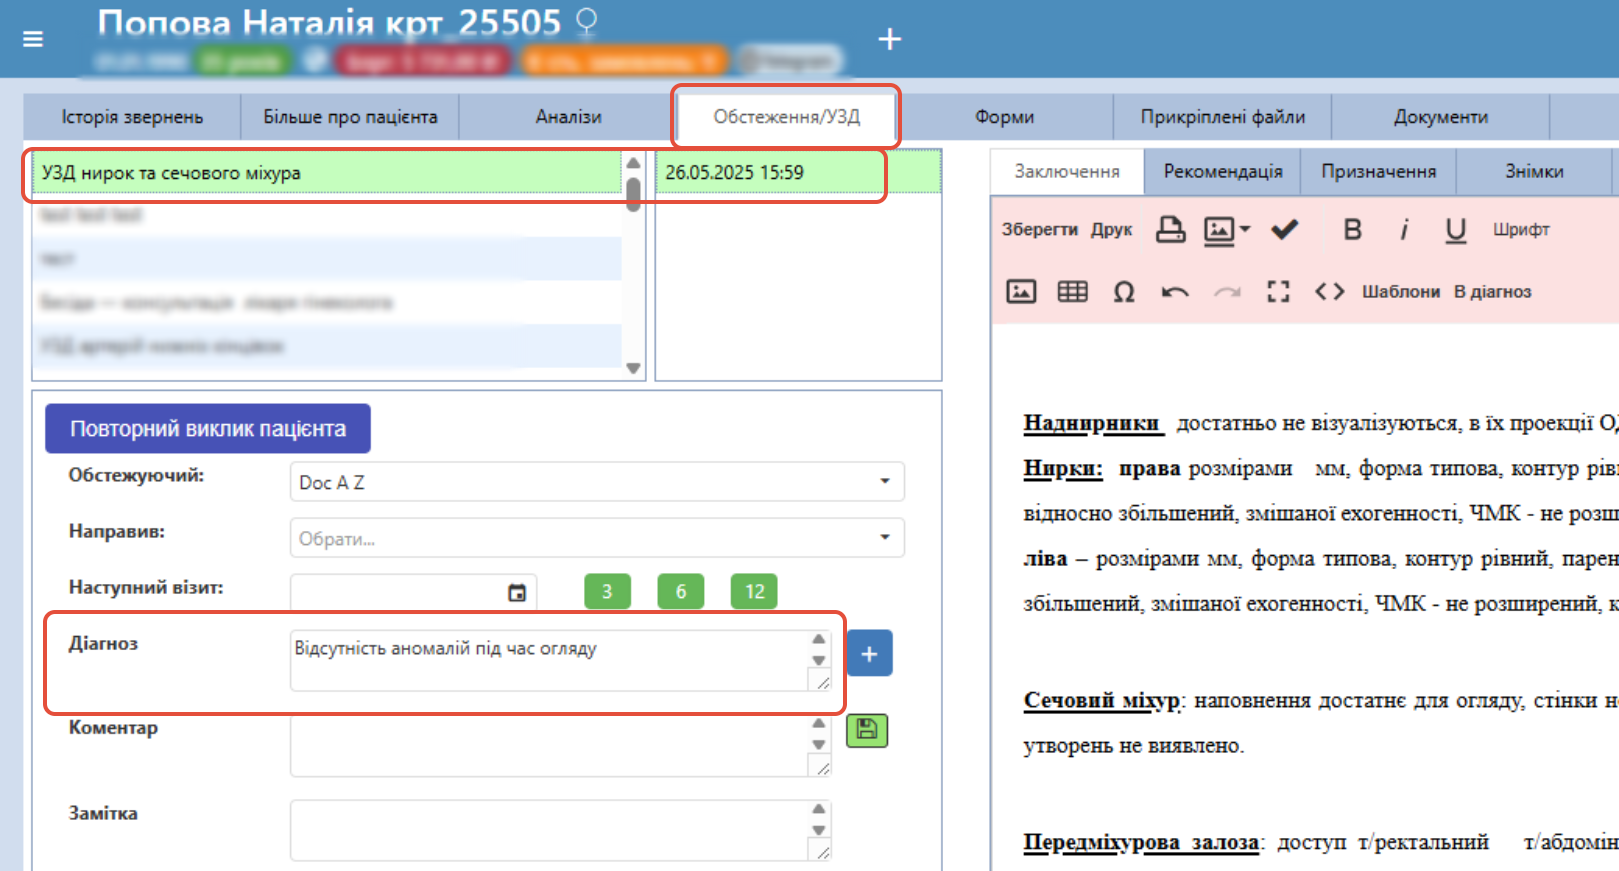Open the Документи tab
The height and width of the screenshot is (871, 1619).
(1441, 117)
